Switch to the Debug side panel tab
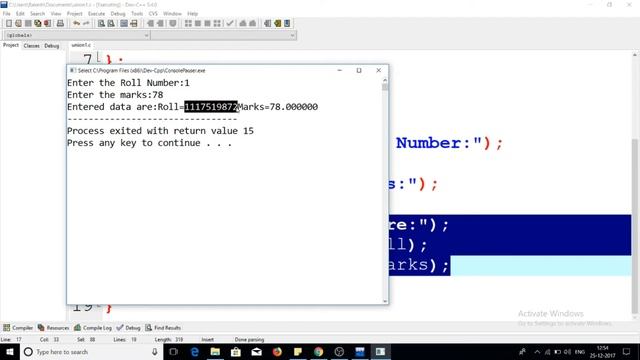Screen dimensions: 640x360 [x=52, y=46]
